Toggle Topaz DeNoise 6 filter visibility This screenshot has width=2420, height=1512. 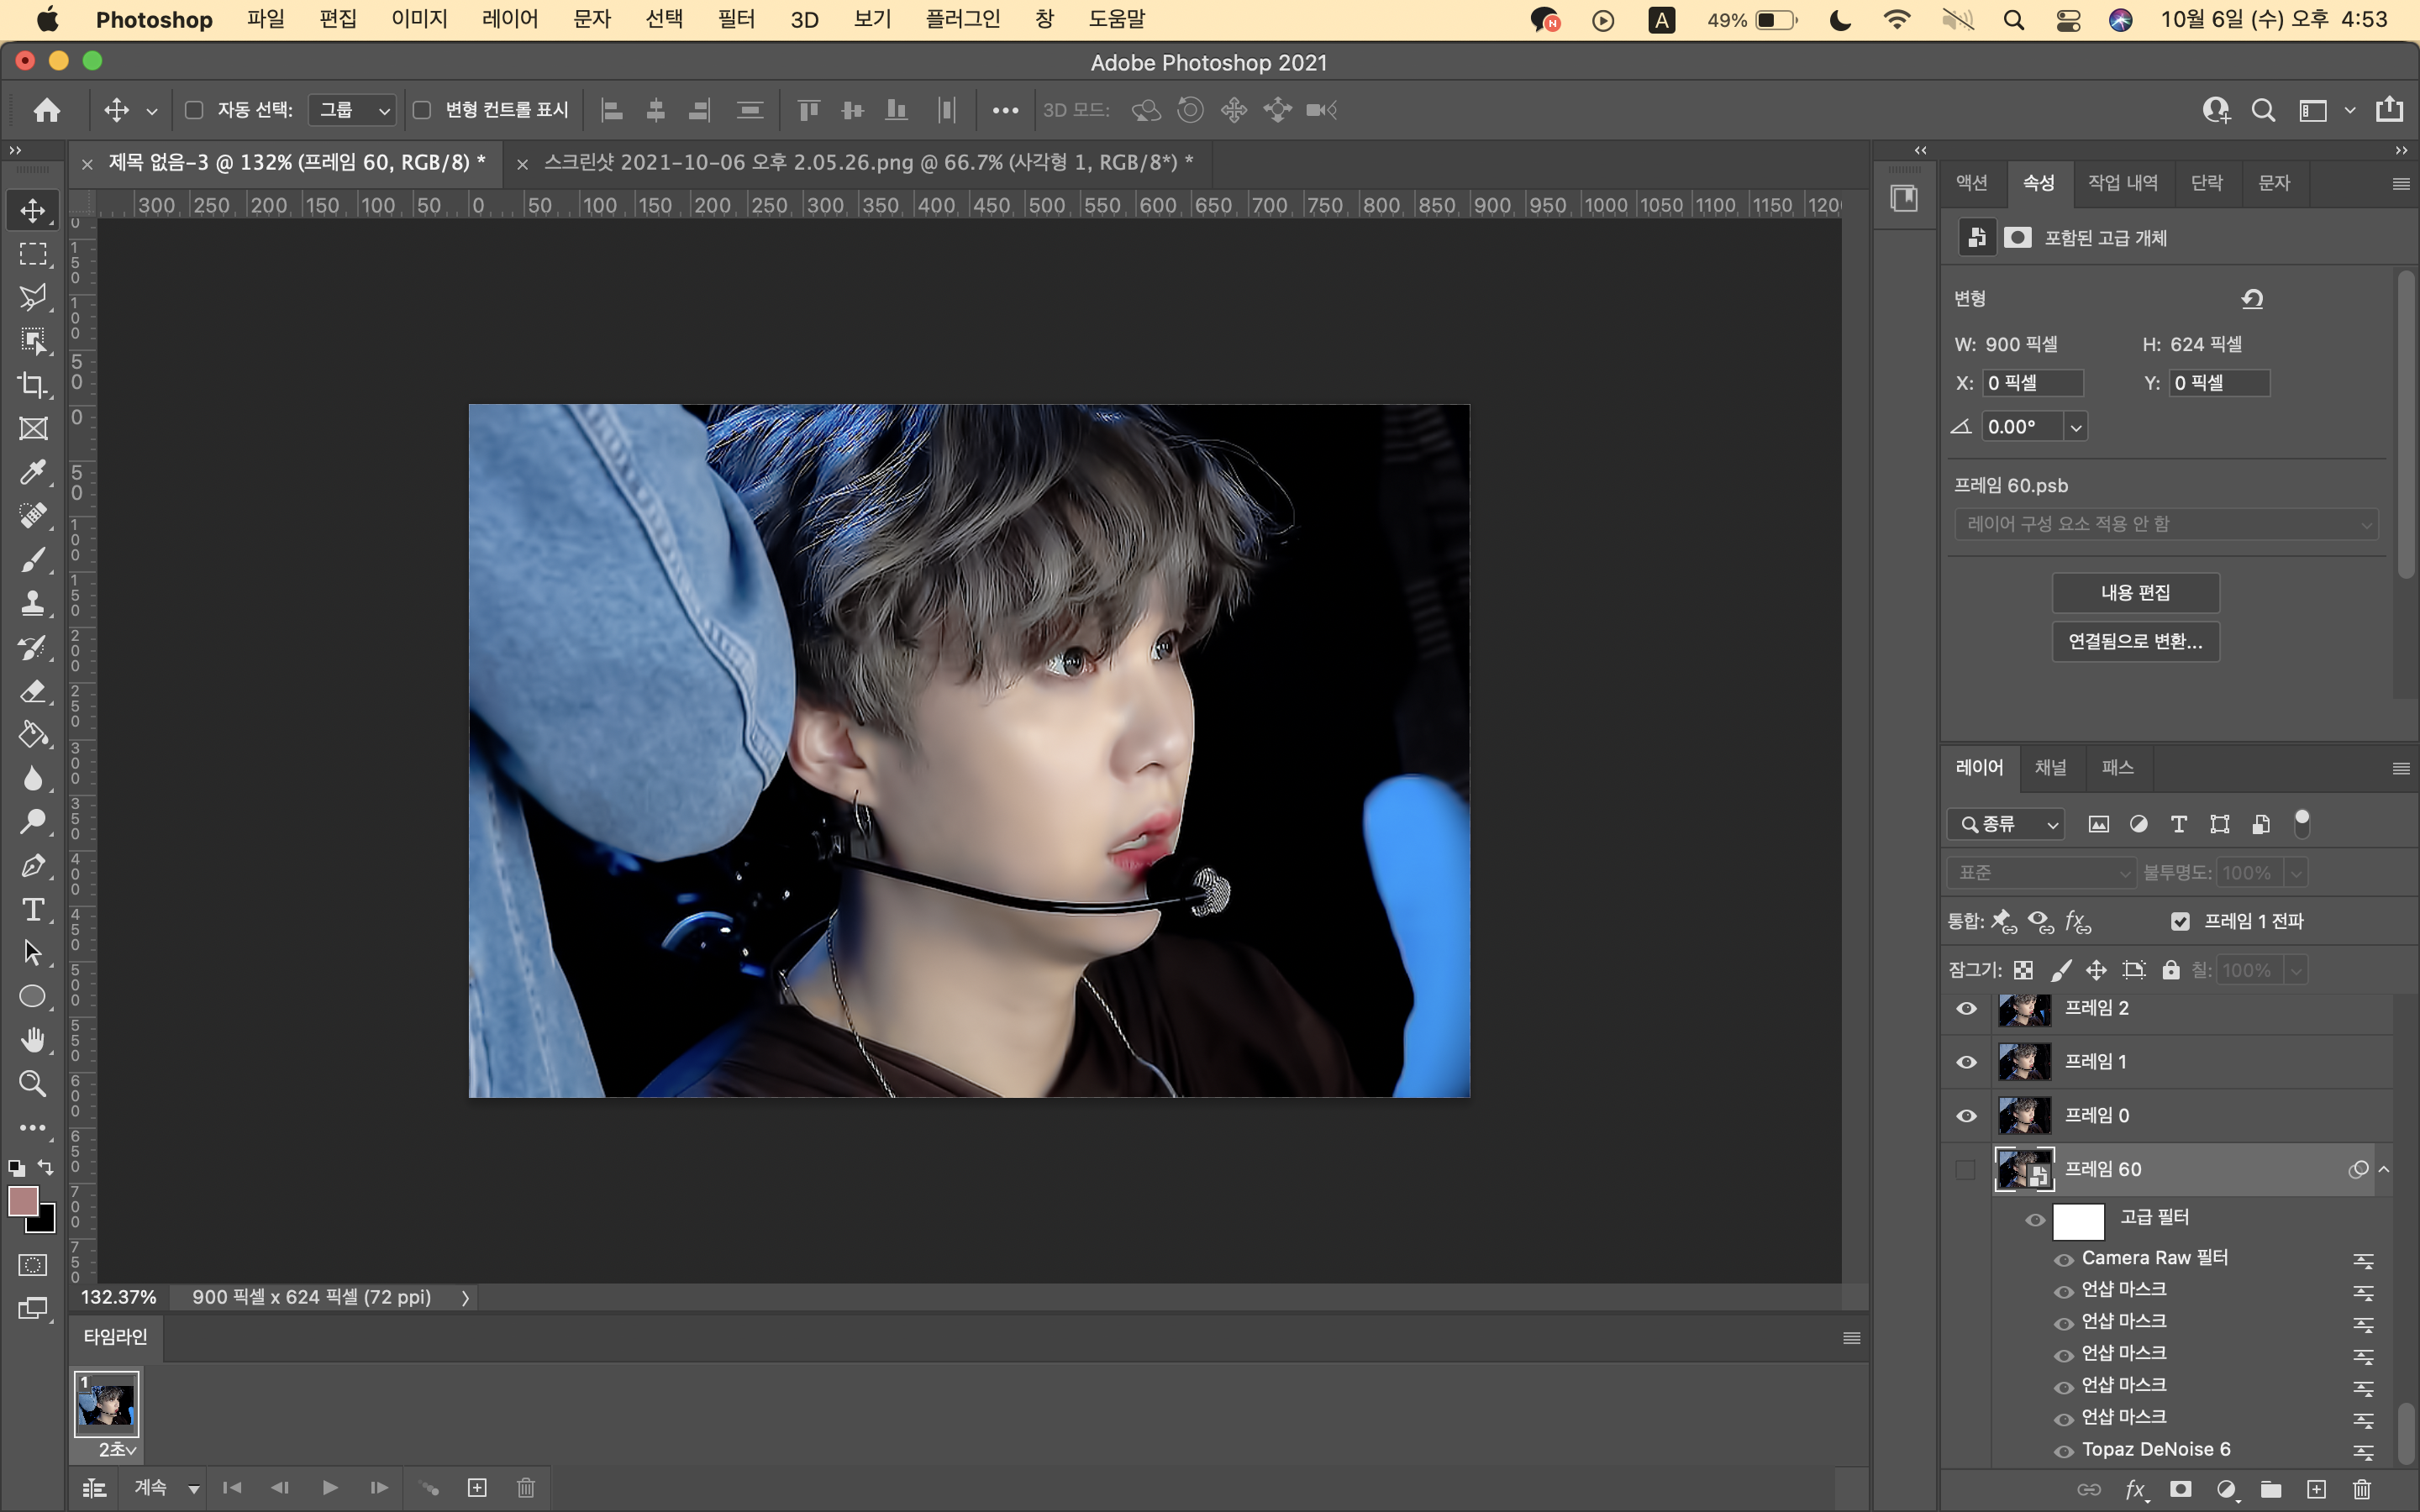tap(2063, 1452)
